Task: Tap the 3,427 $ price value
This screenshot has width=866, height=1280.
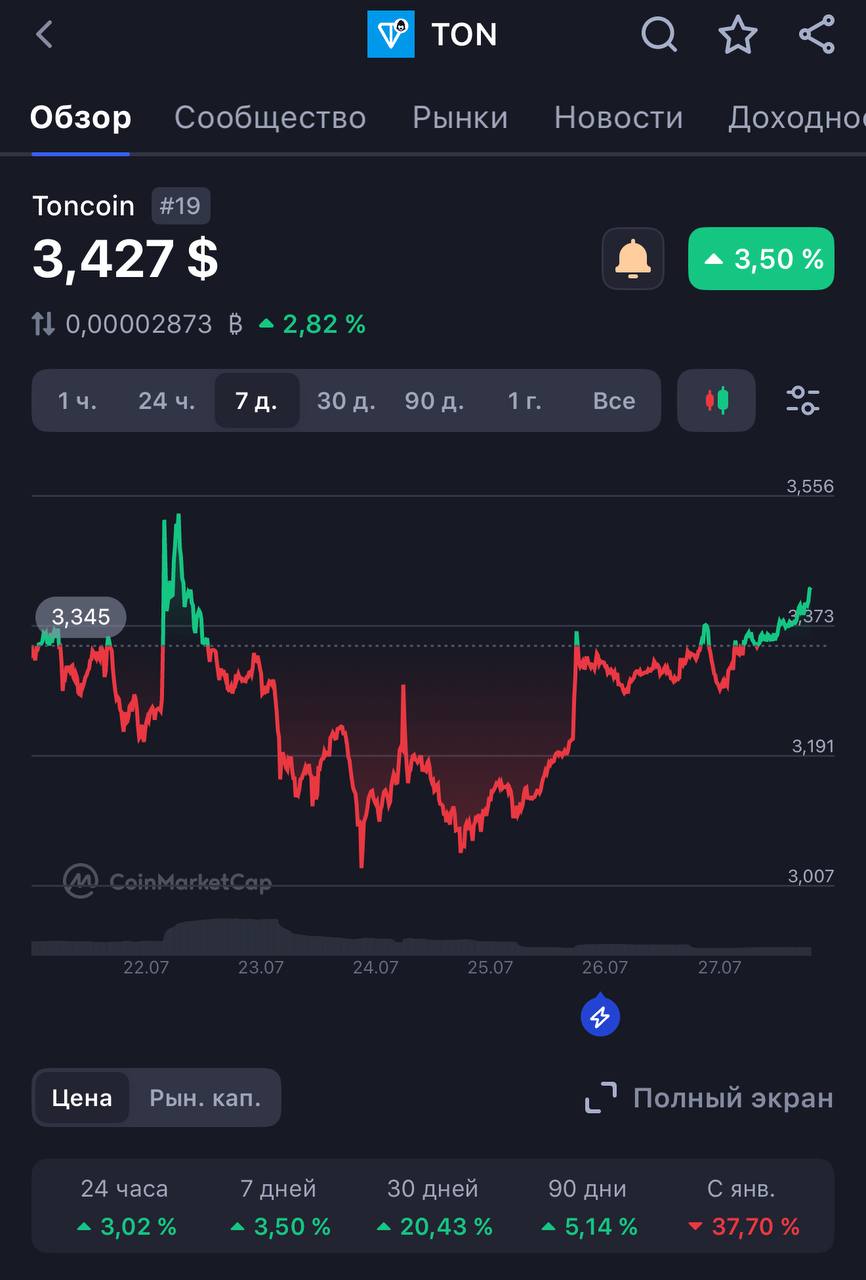Action: [x=125, y=259]
